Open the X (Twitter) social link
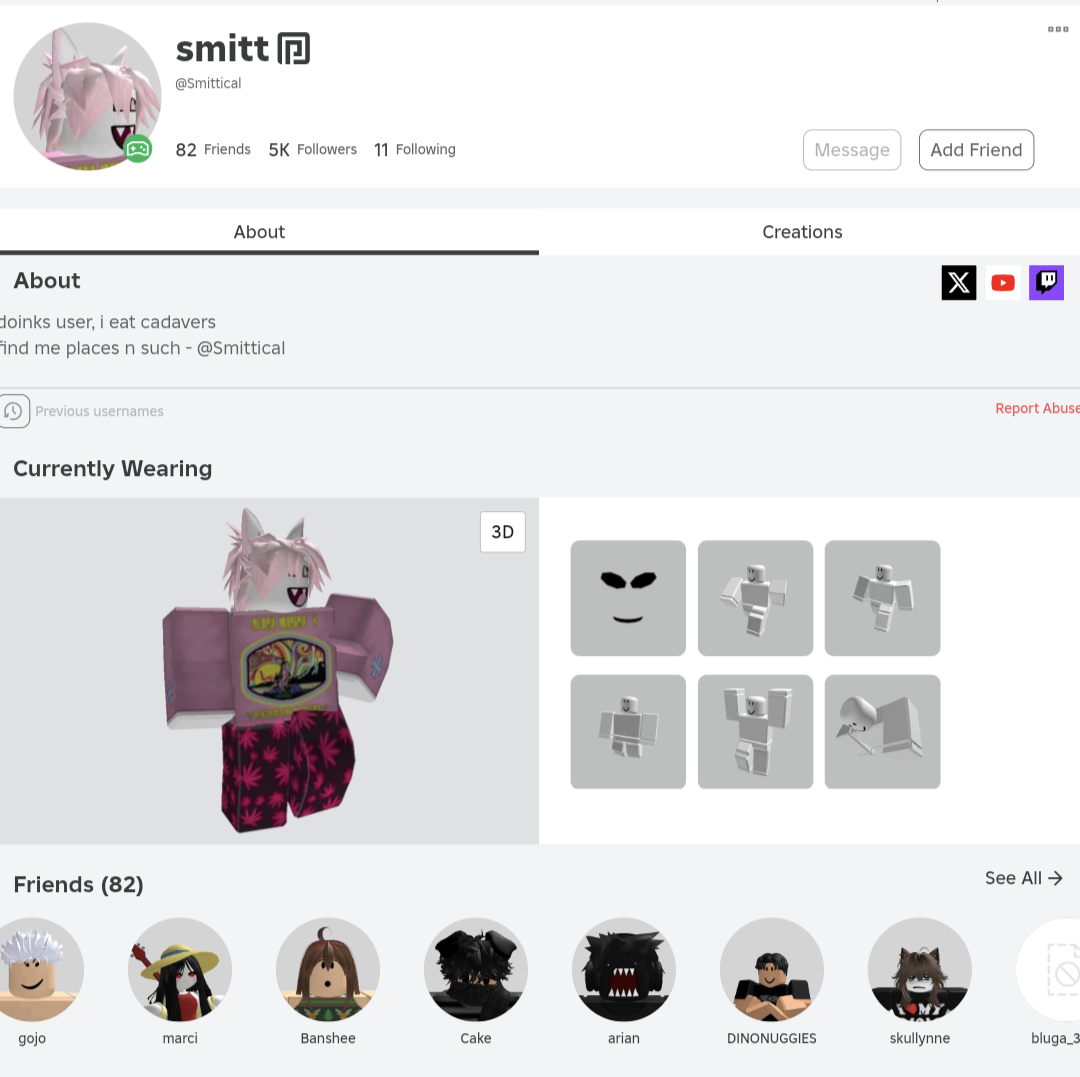 pyautogui.click(x=959, y=282)
